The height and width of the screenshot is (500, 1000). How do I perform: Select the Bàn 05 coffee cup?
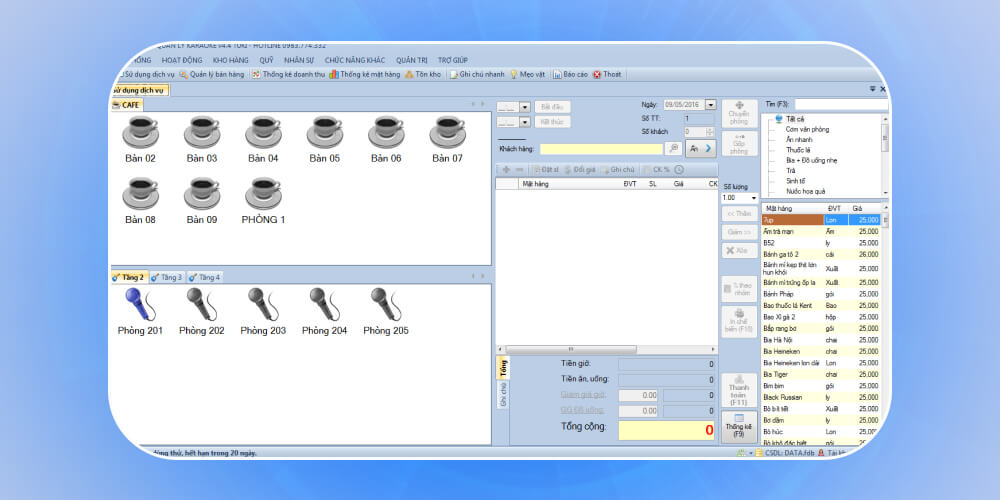pos(324,132)
